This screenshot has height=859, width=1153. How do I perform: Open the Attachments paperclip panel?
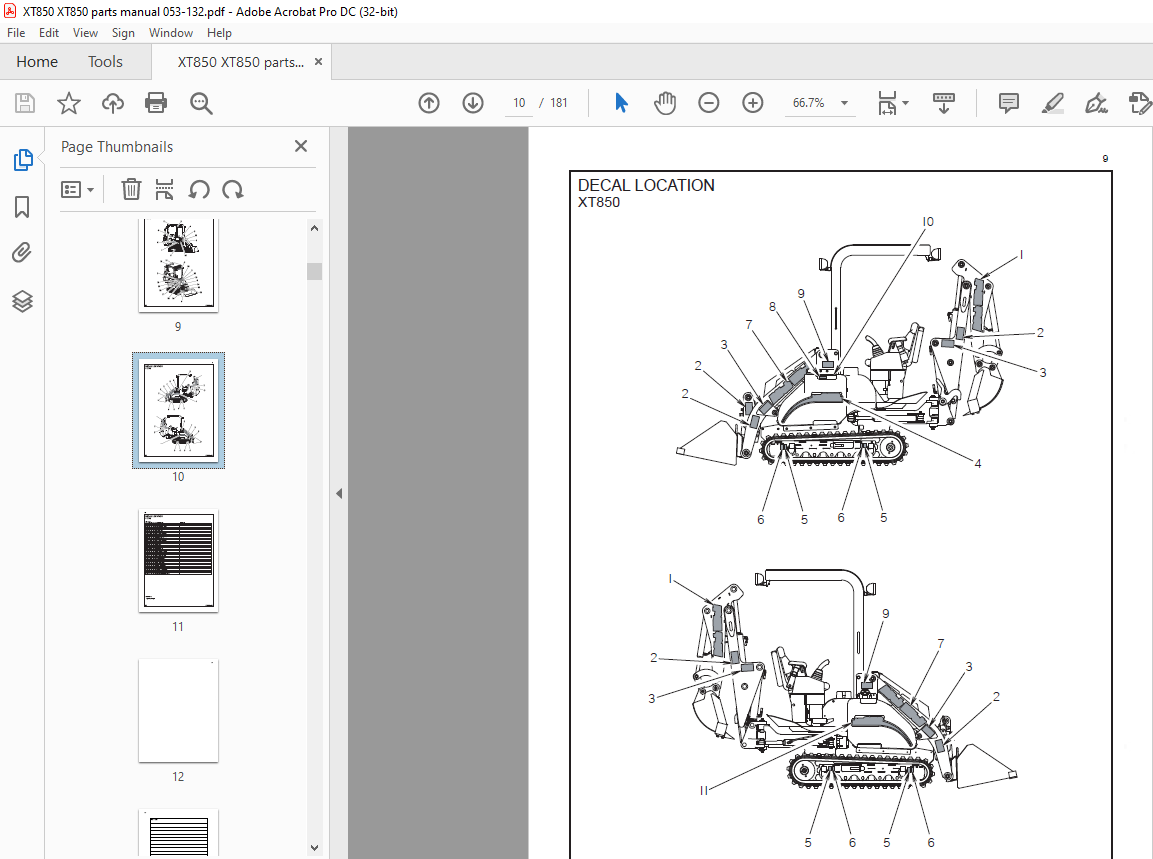point(22,254)
